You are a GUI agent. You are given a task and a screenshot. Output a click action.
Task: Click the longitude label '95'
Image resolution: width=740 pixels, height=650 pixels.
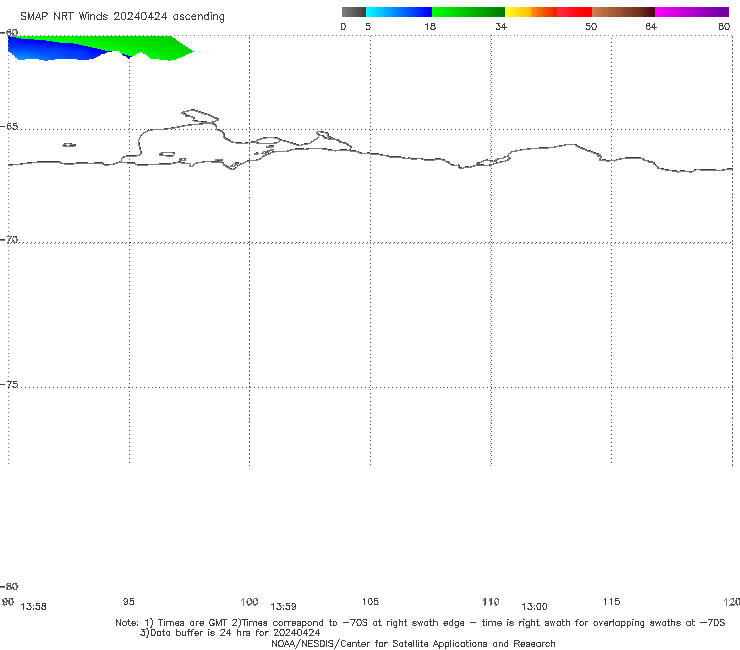129,602
